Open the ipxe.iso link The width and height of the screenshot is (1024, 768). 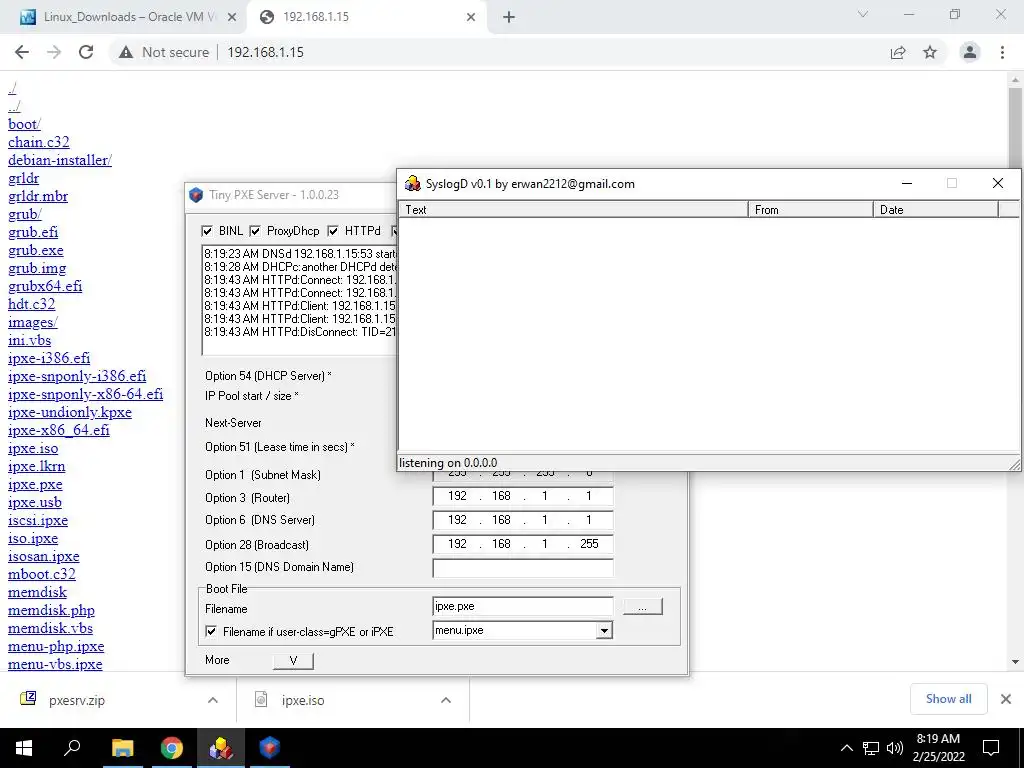pos(33,449)
